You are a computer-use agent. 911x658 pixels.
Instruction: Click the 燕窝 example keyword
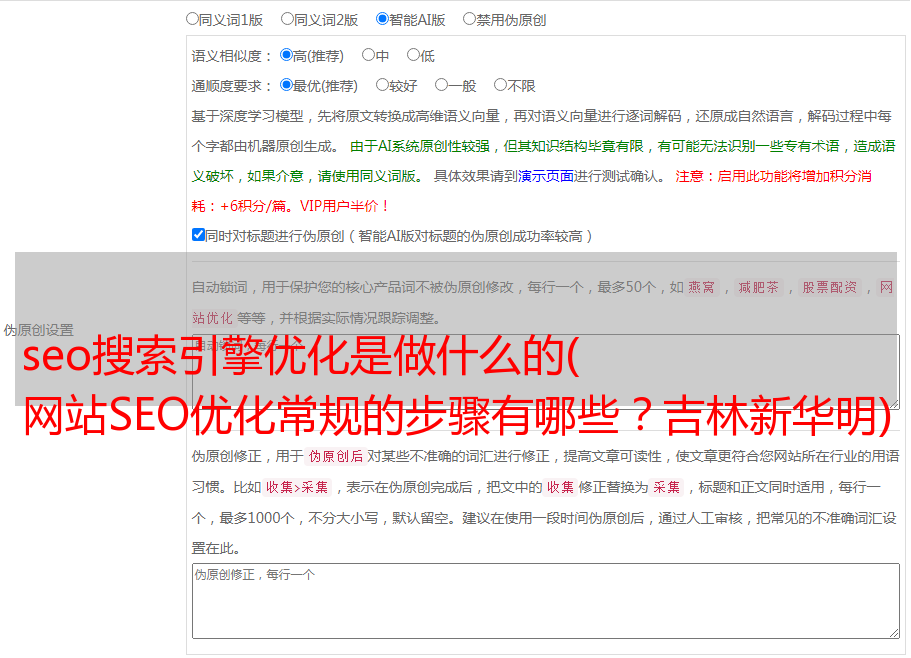702,287
